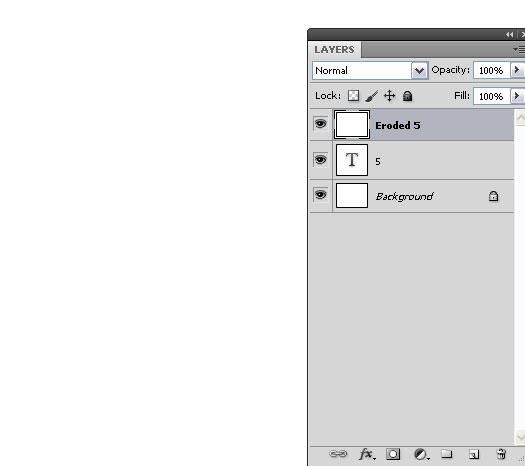The height and width of the screenshot is (466, 525).
Task: Select the Eroded 5 layer thumbnail
Action: [352, 125]
